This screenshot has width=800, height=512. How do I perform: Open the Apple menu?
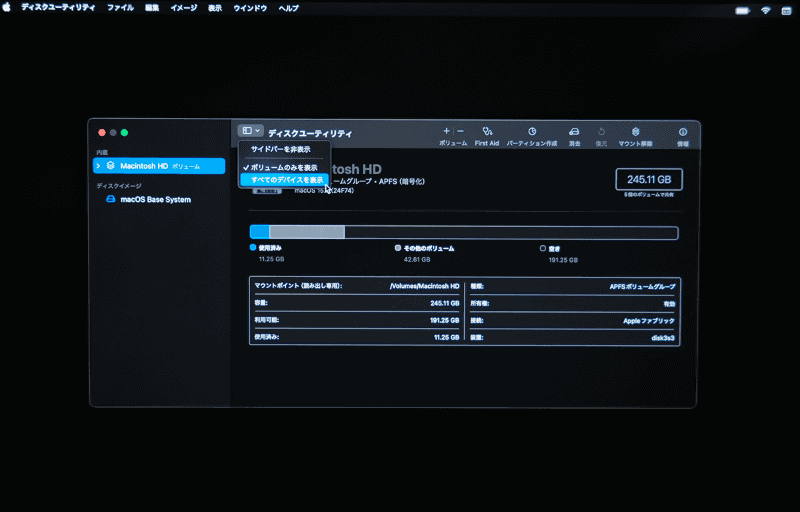pos(7,8)
